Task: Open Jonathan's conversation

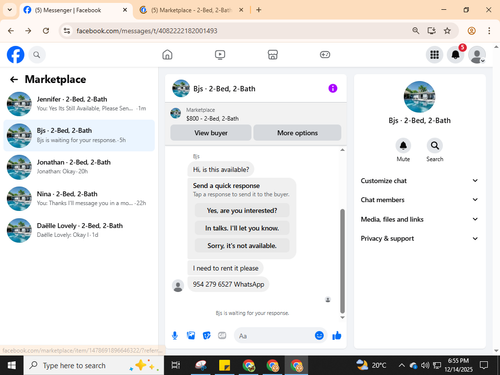Action: [79, 167]
